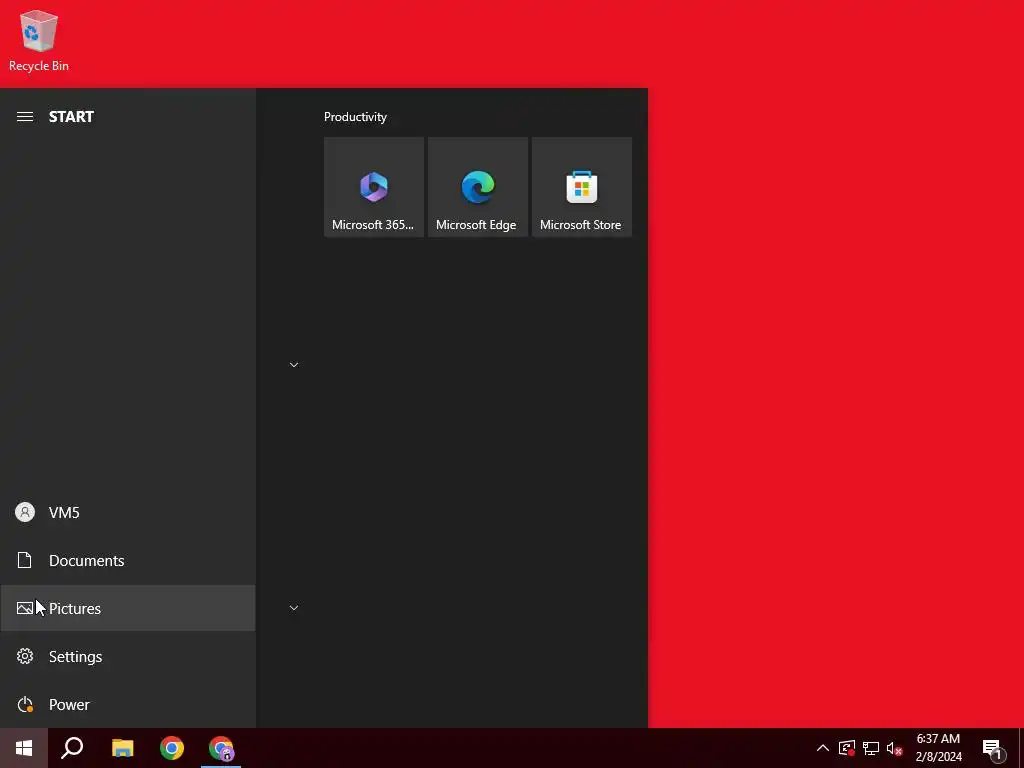Viewport: 1024px width, 768px height.
Task: Expand the chevron beside the Pictures row
Action: [294, 608]
